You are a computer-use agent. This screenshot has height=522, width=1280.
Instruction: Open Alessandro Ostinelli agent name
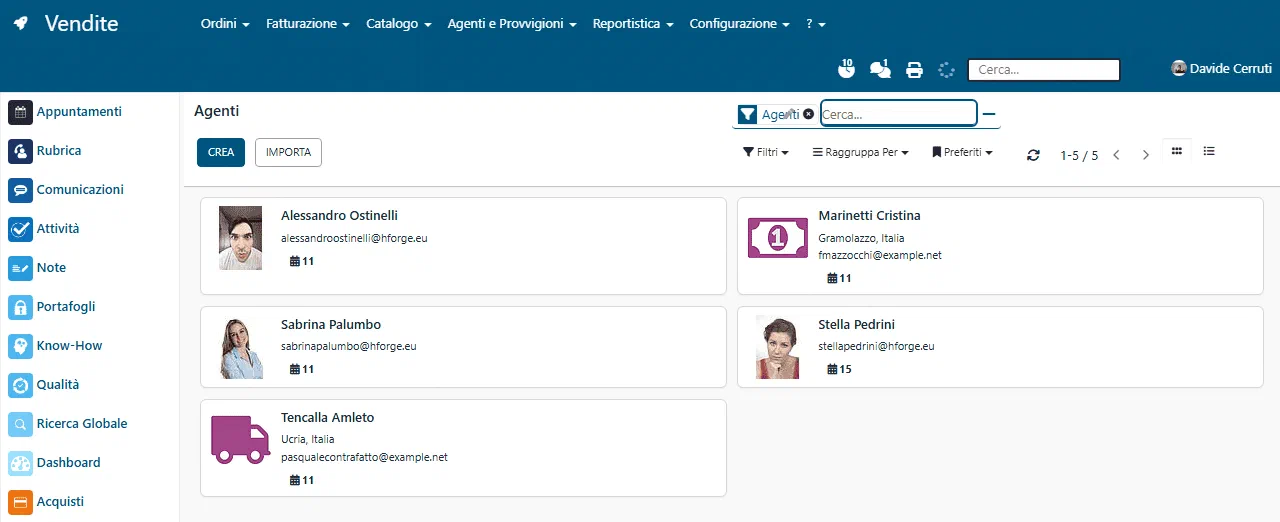tap(339, 216)
